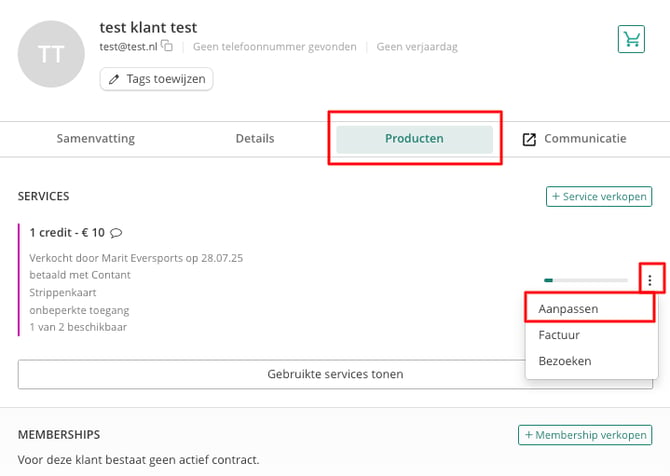Click the Service verkopen button

pos(599,197)
